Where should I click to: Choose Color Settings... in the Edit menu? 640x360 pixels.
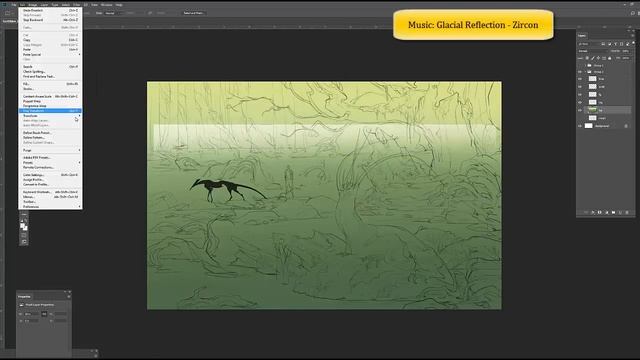(x=50, y=175)
